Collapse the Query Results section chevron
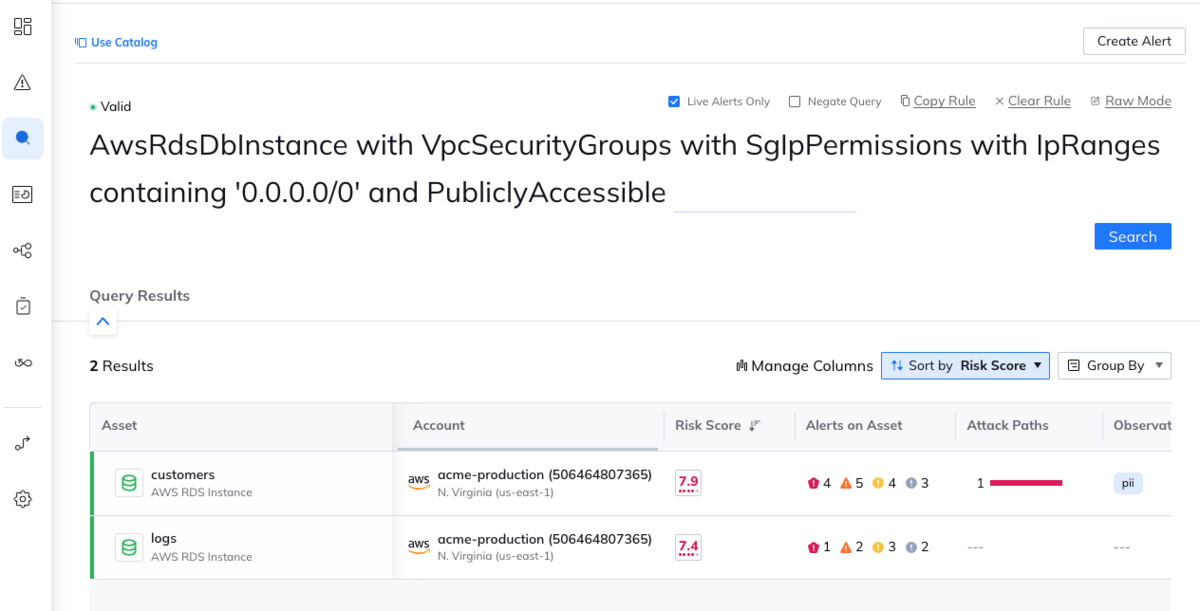Viewport: 1200px width, 611px height. [103, 322]
